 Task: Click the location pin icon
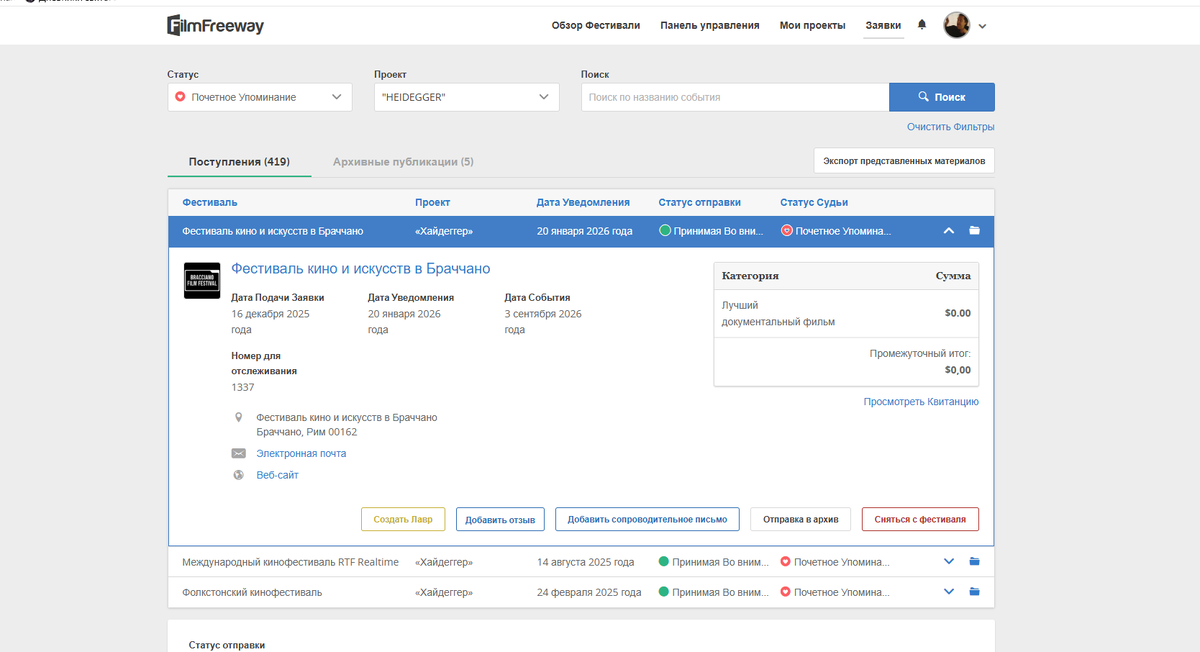[x=238, y=418]
